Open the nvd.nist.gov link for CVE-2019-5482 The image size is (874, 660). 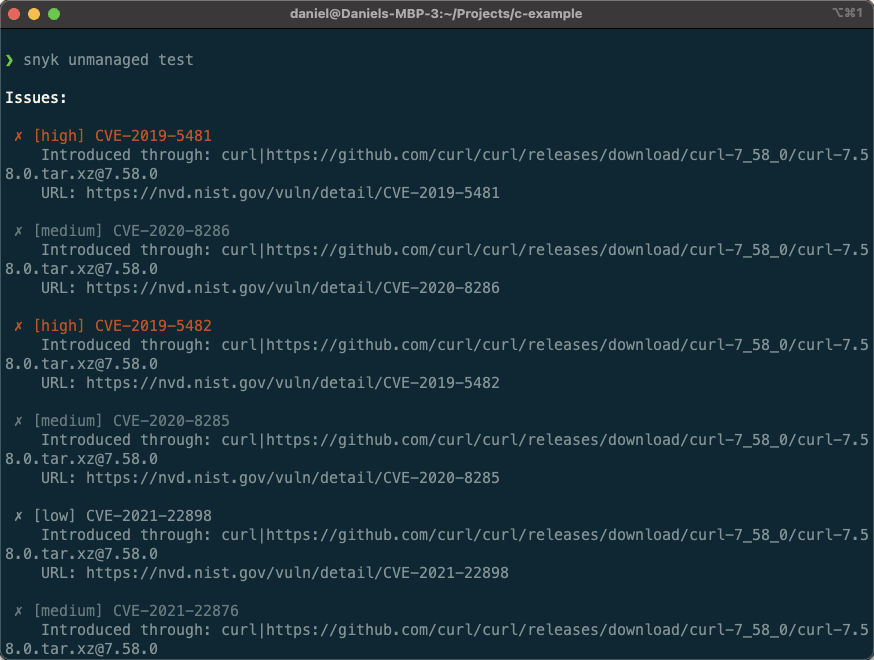(x=293, y=383)
